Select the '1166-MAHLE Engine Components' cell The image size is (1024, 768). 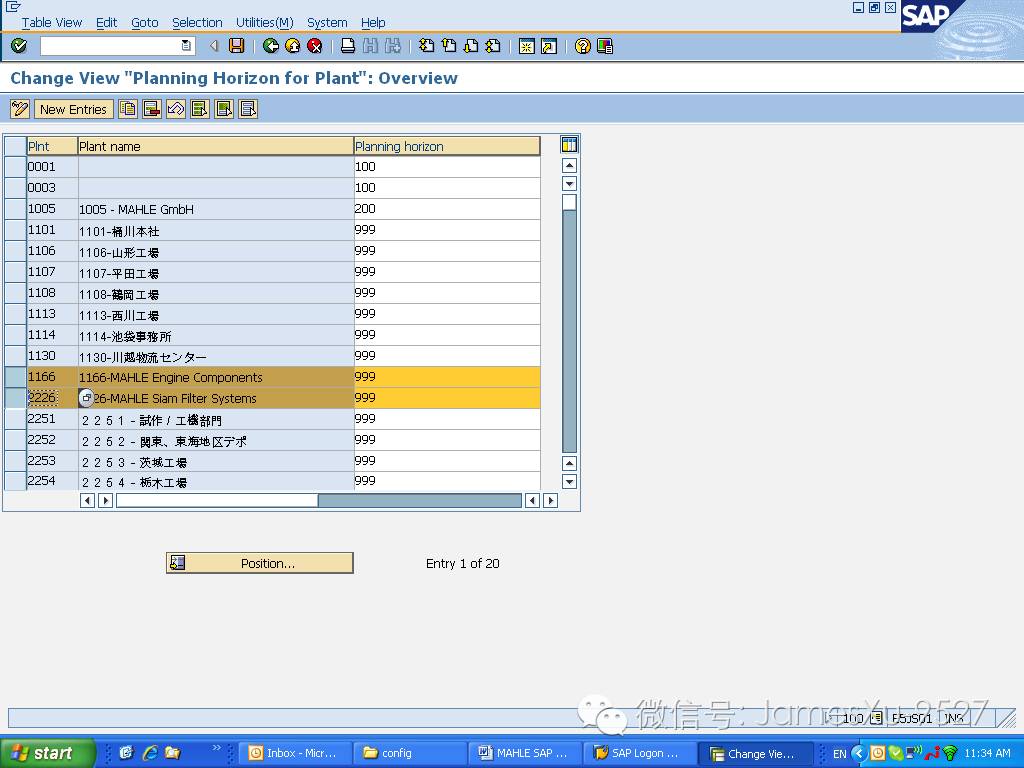(x=216, y=377)
